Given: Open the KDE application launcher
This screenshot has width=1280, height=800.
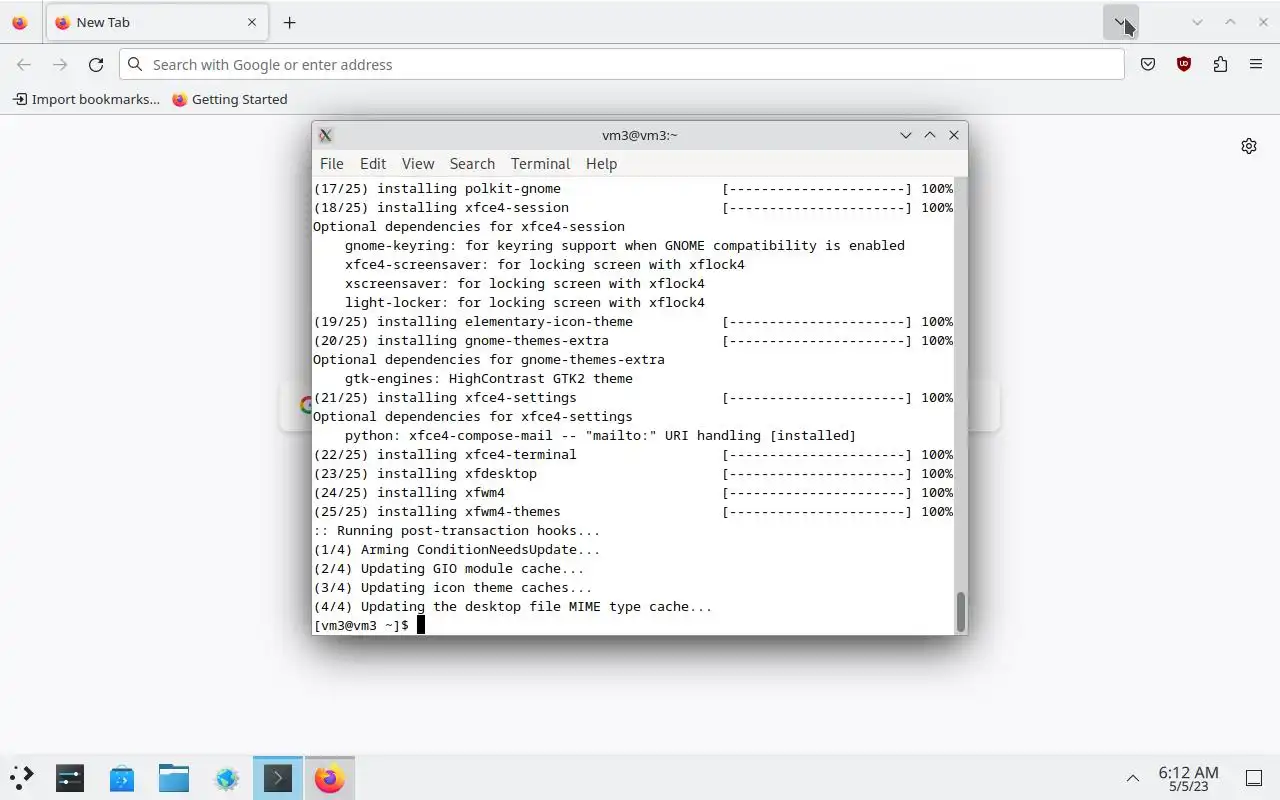Looking at the screenshot, I should click(22, 778).
